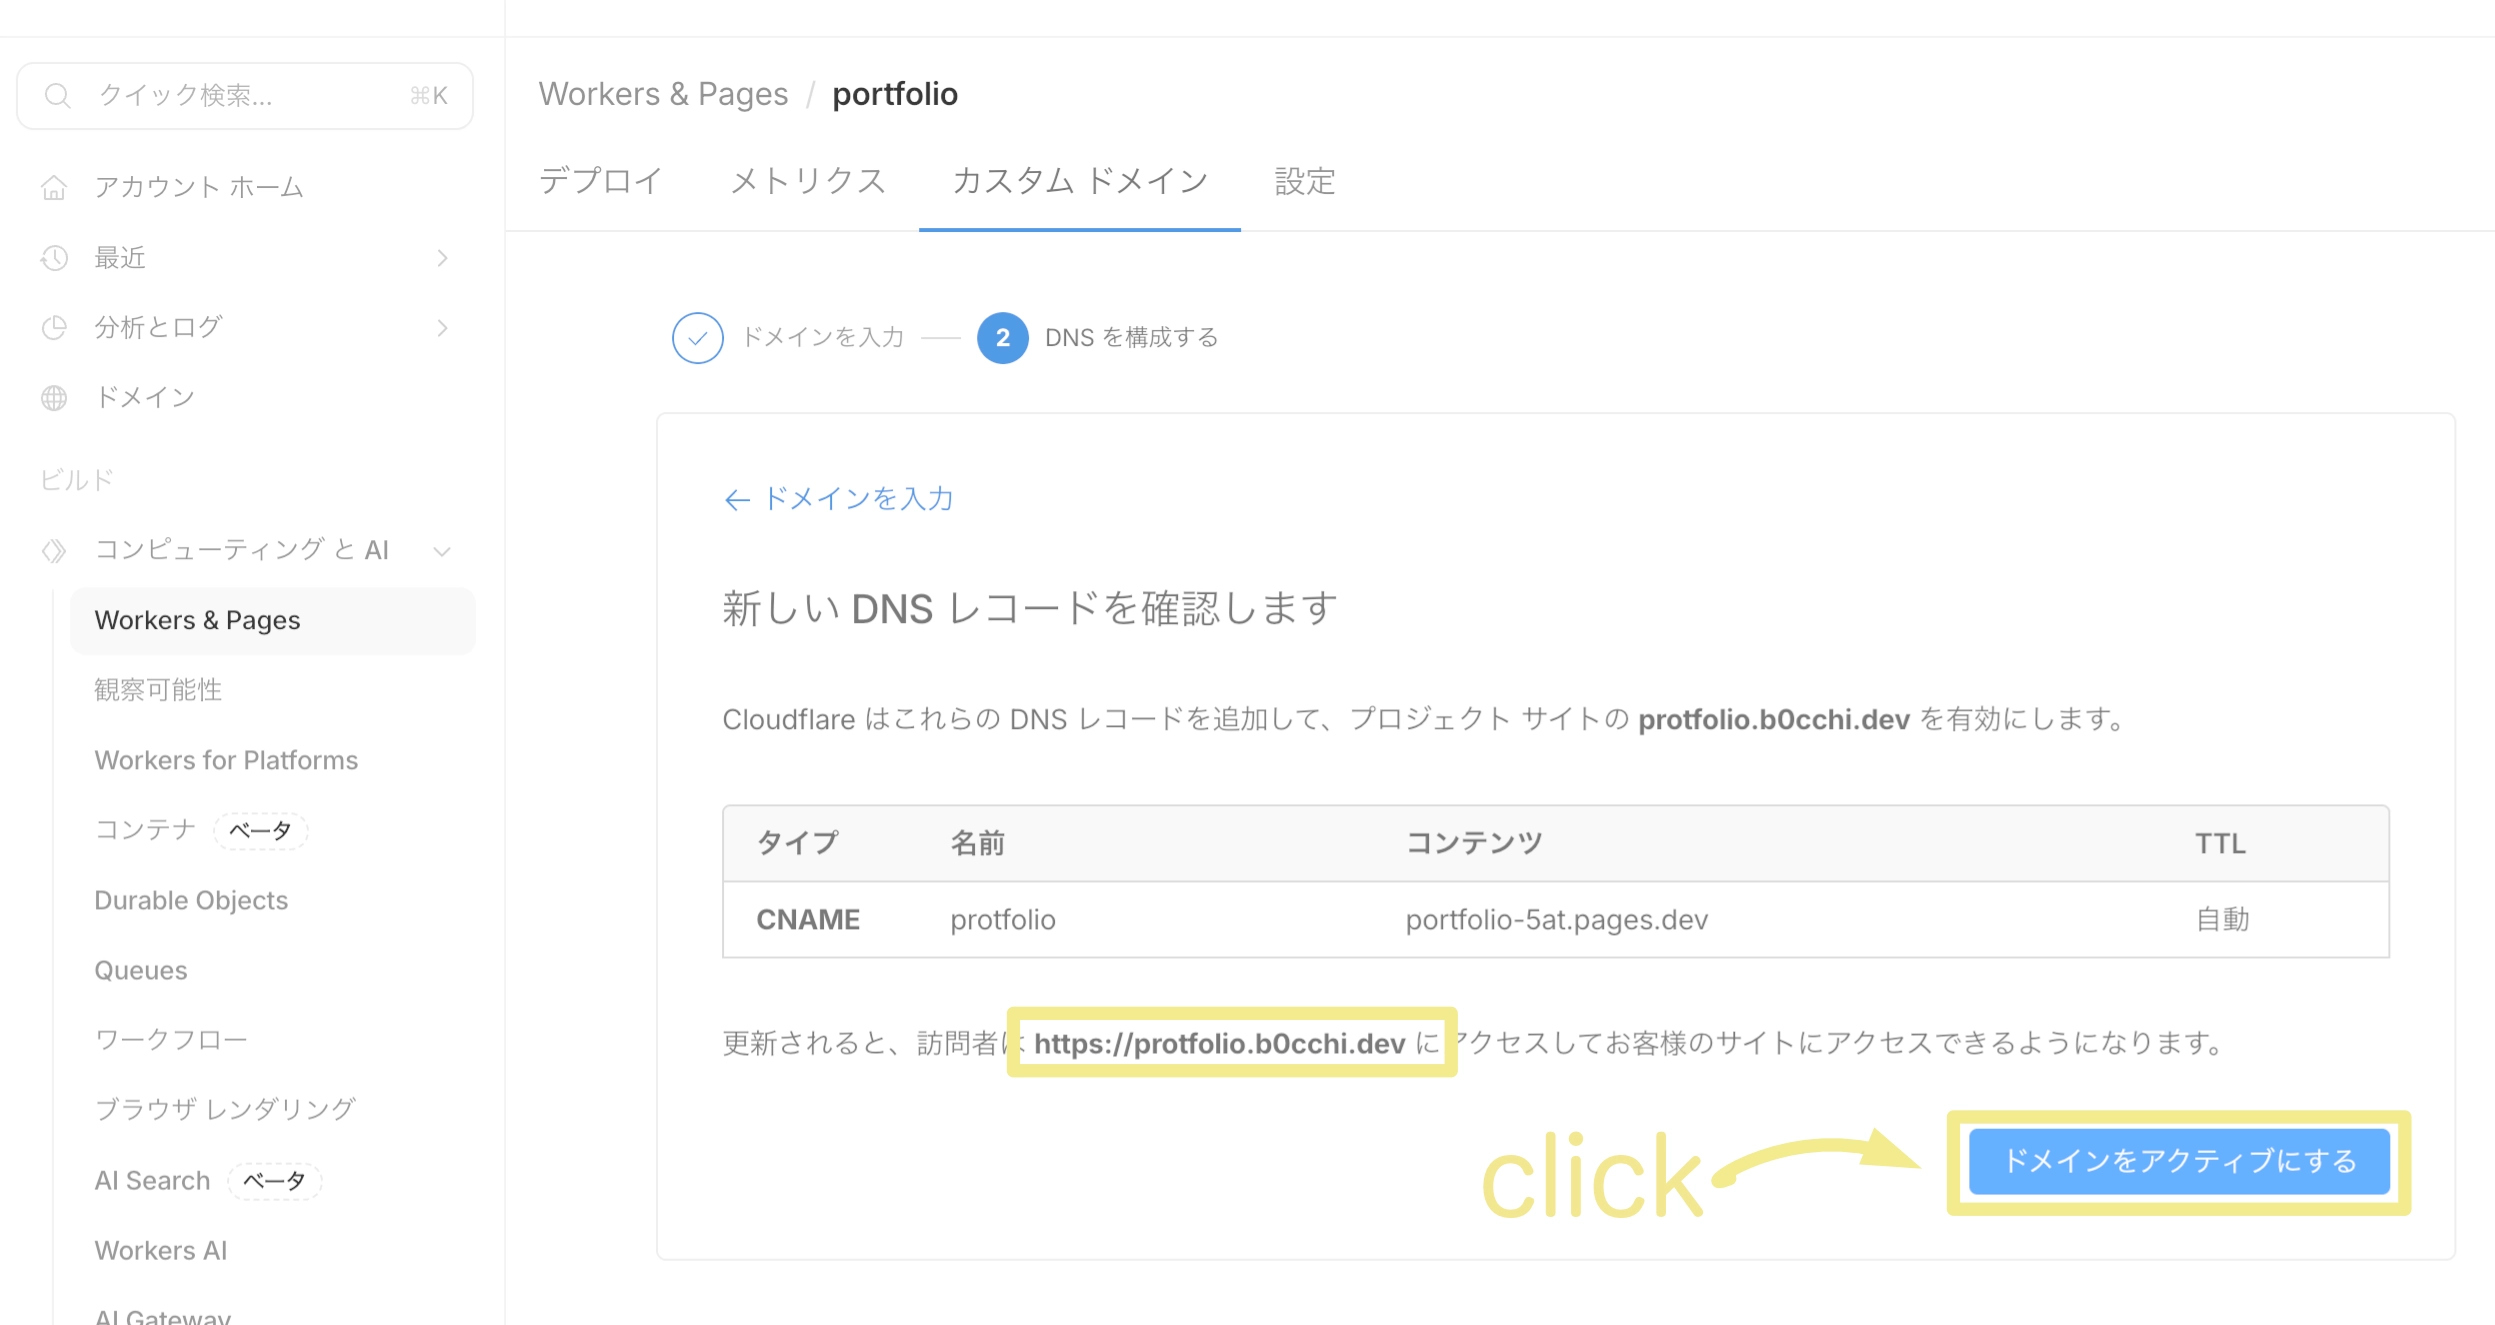Click the globe icon next to ドメイン

(x=54, y=396)
